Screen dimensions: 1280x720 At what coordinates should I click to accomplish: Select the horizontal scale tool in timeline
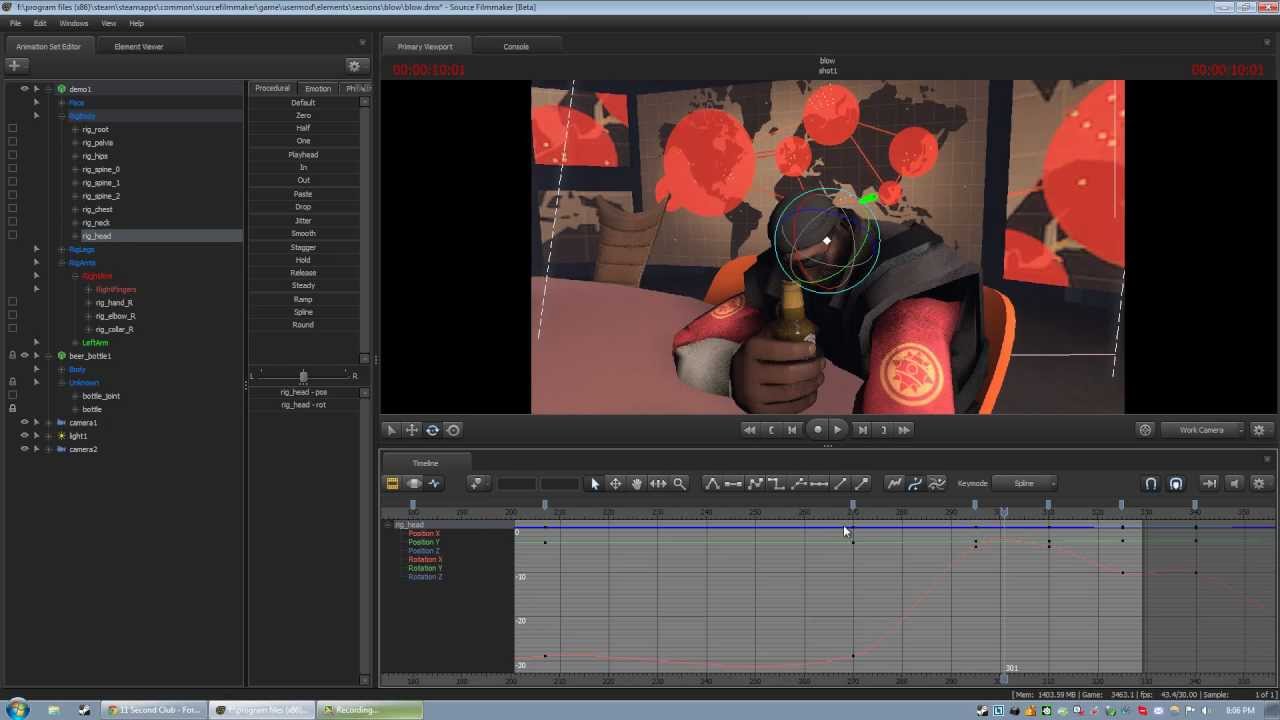(x=658, y=483)
